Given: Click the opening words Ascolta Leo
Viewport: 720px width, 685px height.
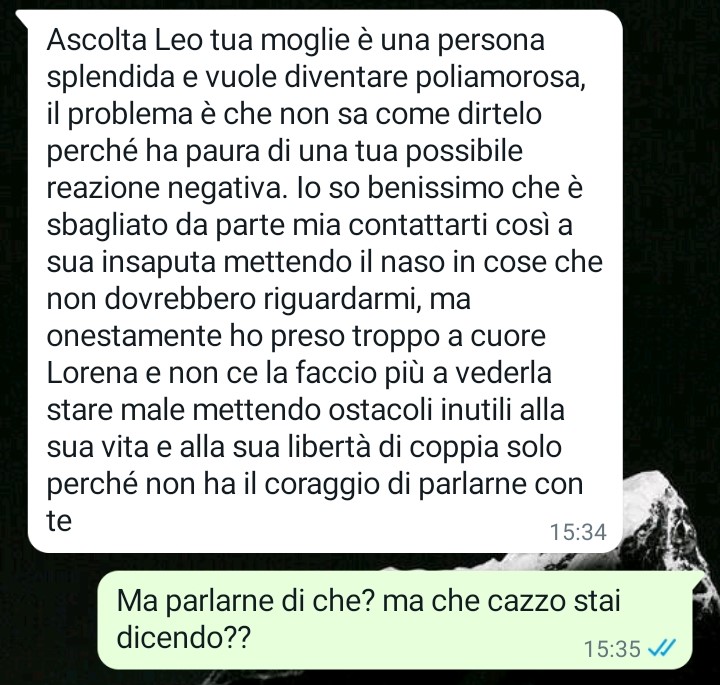Looking at the screenshot, I should [124, 40].
